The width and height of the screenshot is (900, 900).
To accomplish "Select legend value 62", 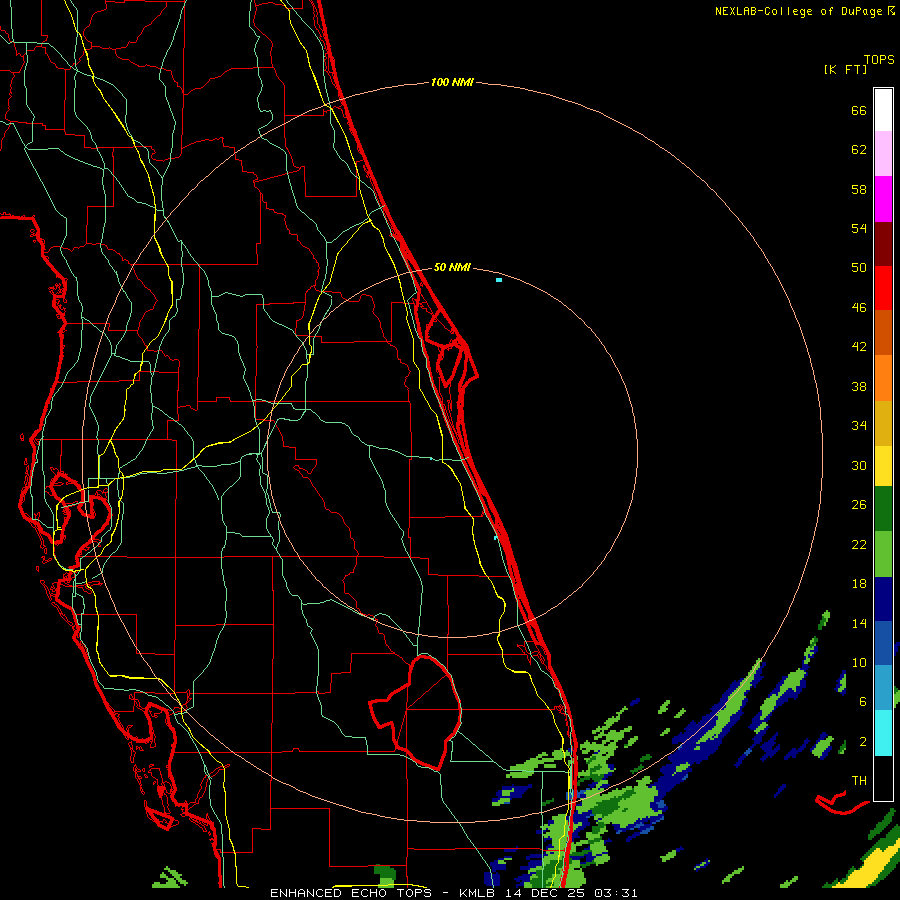I will click(859, 150).
